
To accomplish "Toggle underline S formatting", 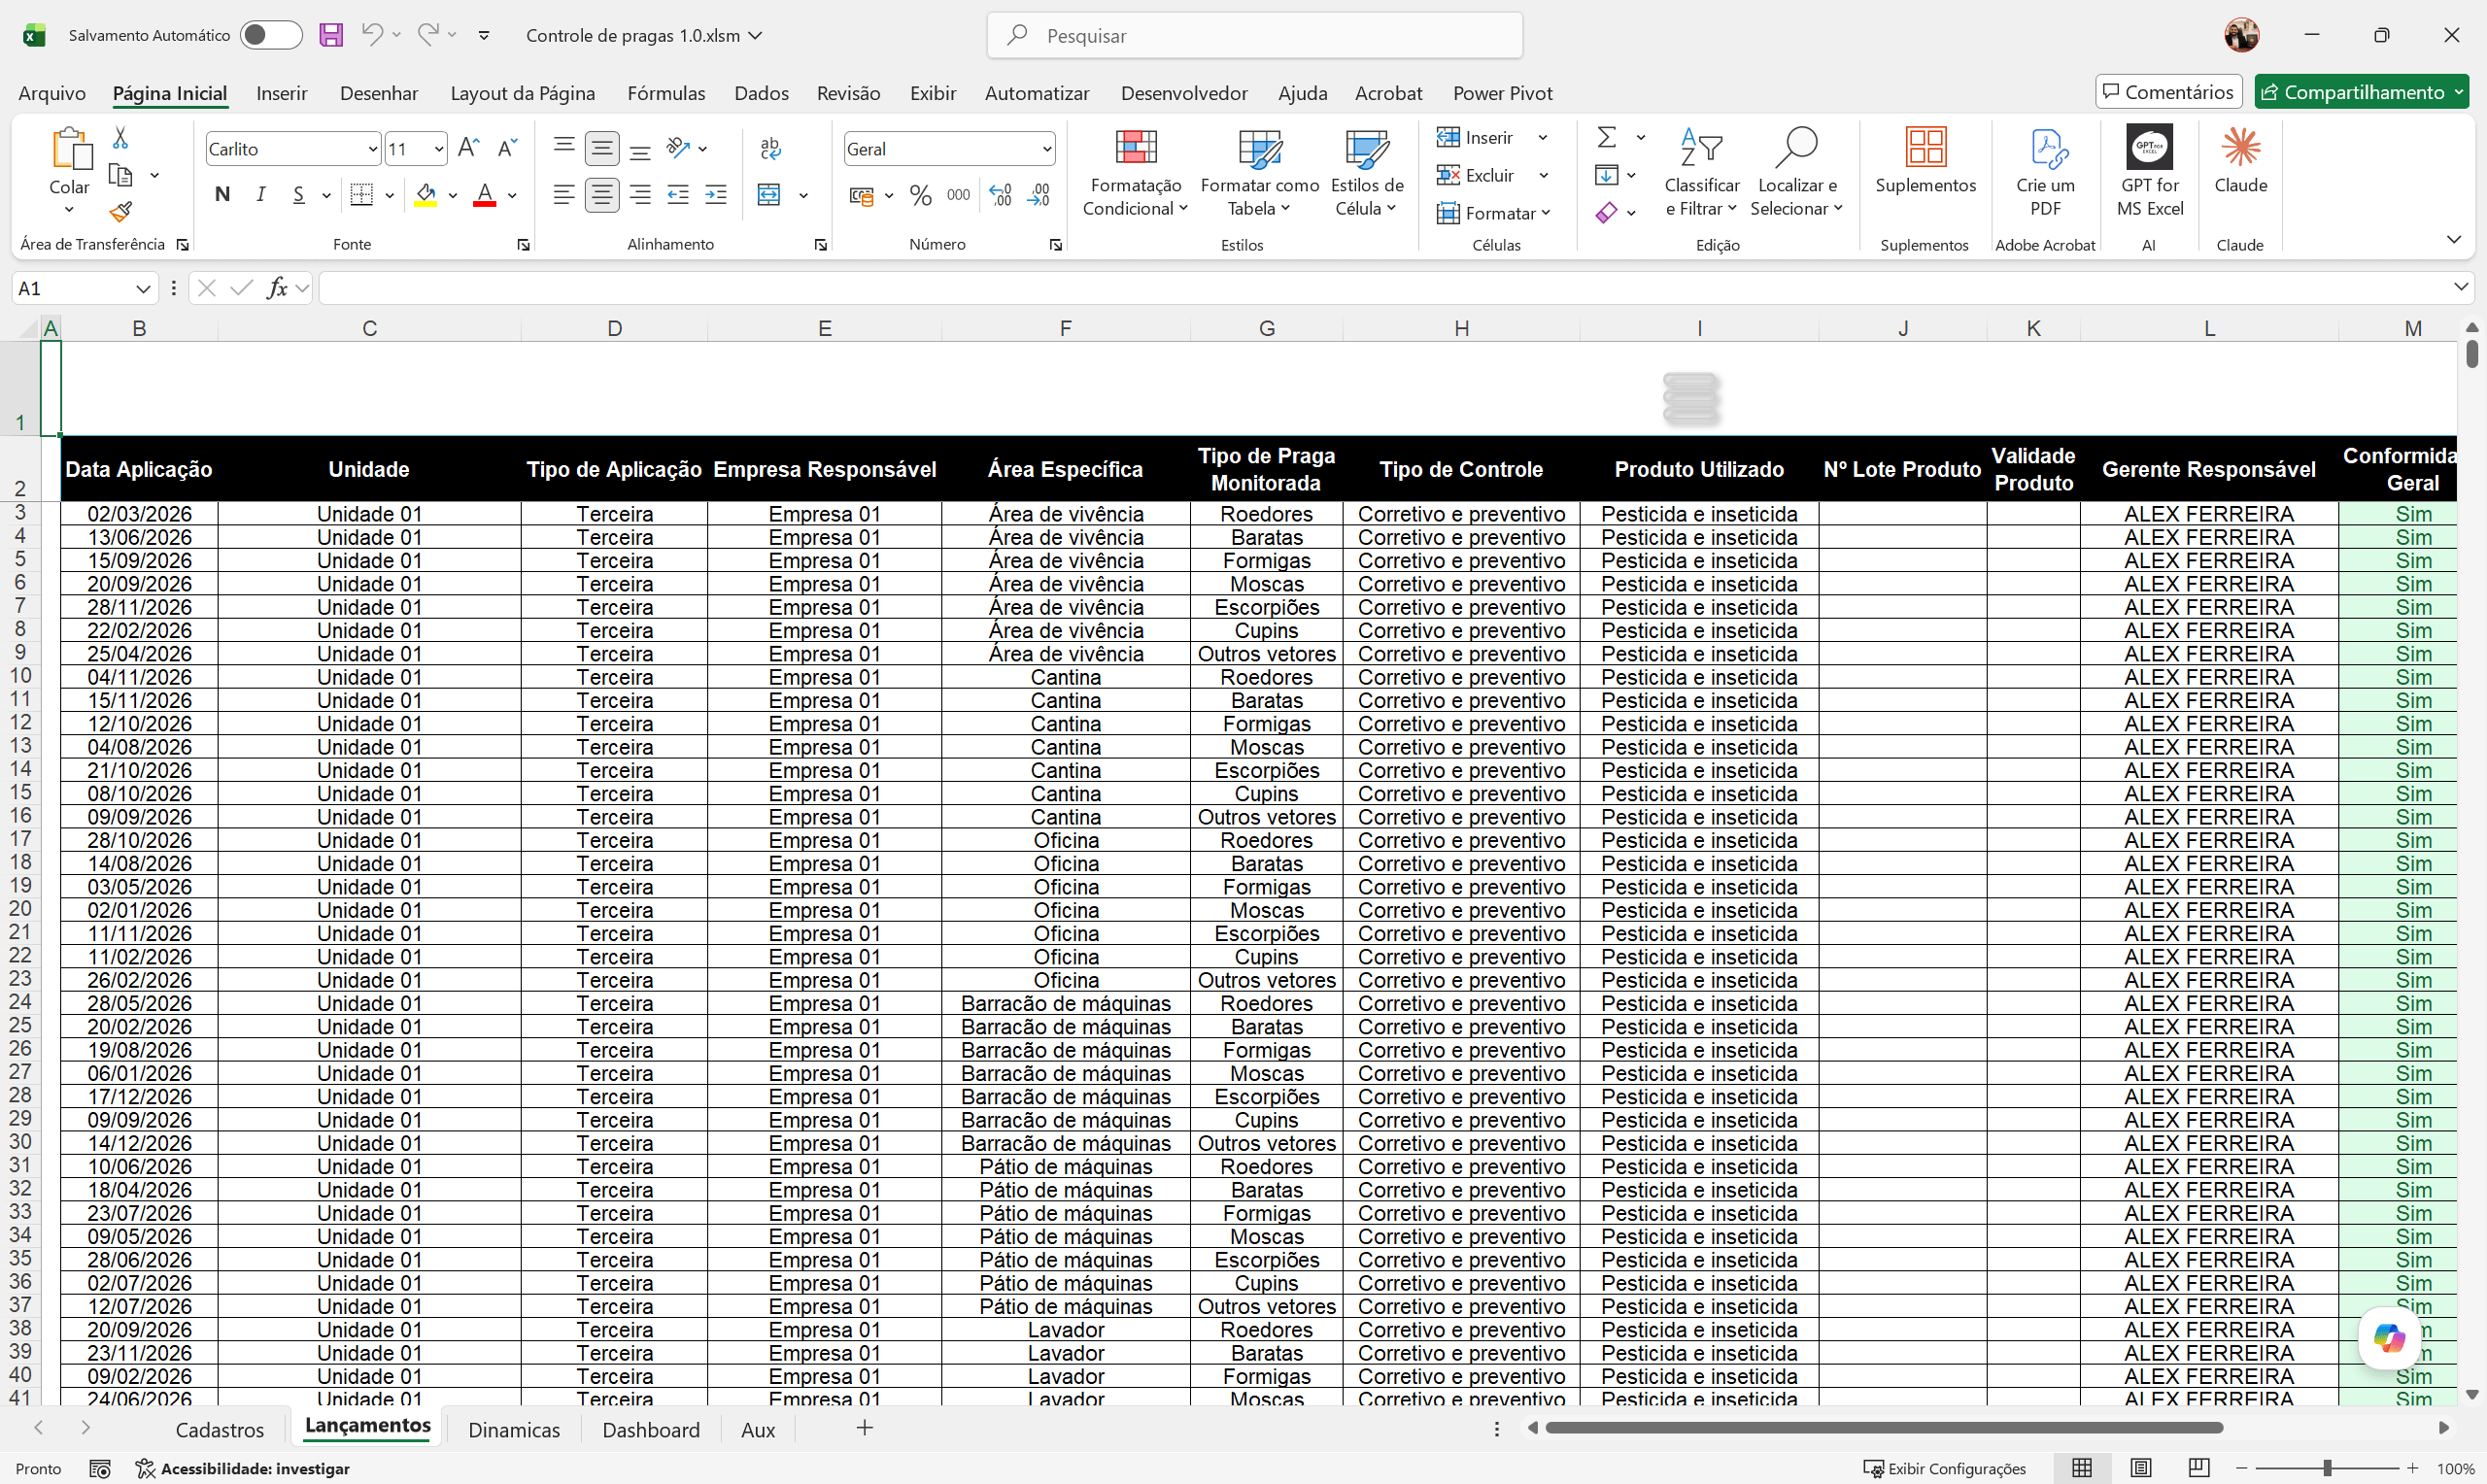I will click(x=299, y=195).
